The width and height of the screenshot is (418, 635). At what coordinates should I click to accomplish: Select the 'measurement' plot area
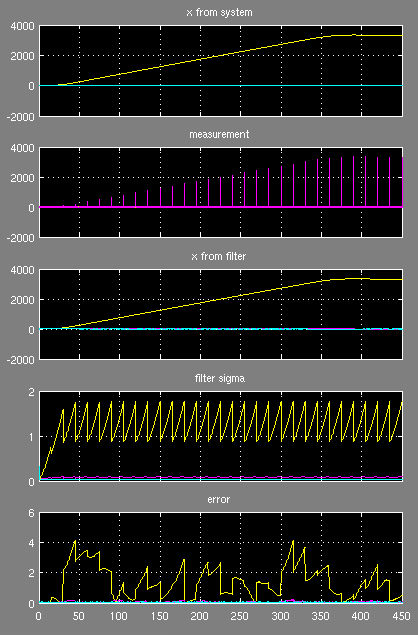pos(221,192)
